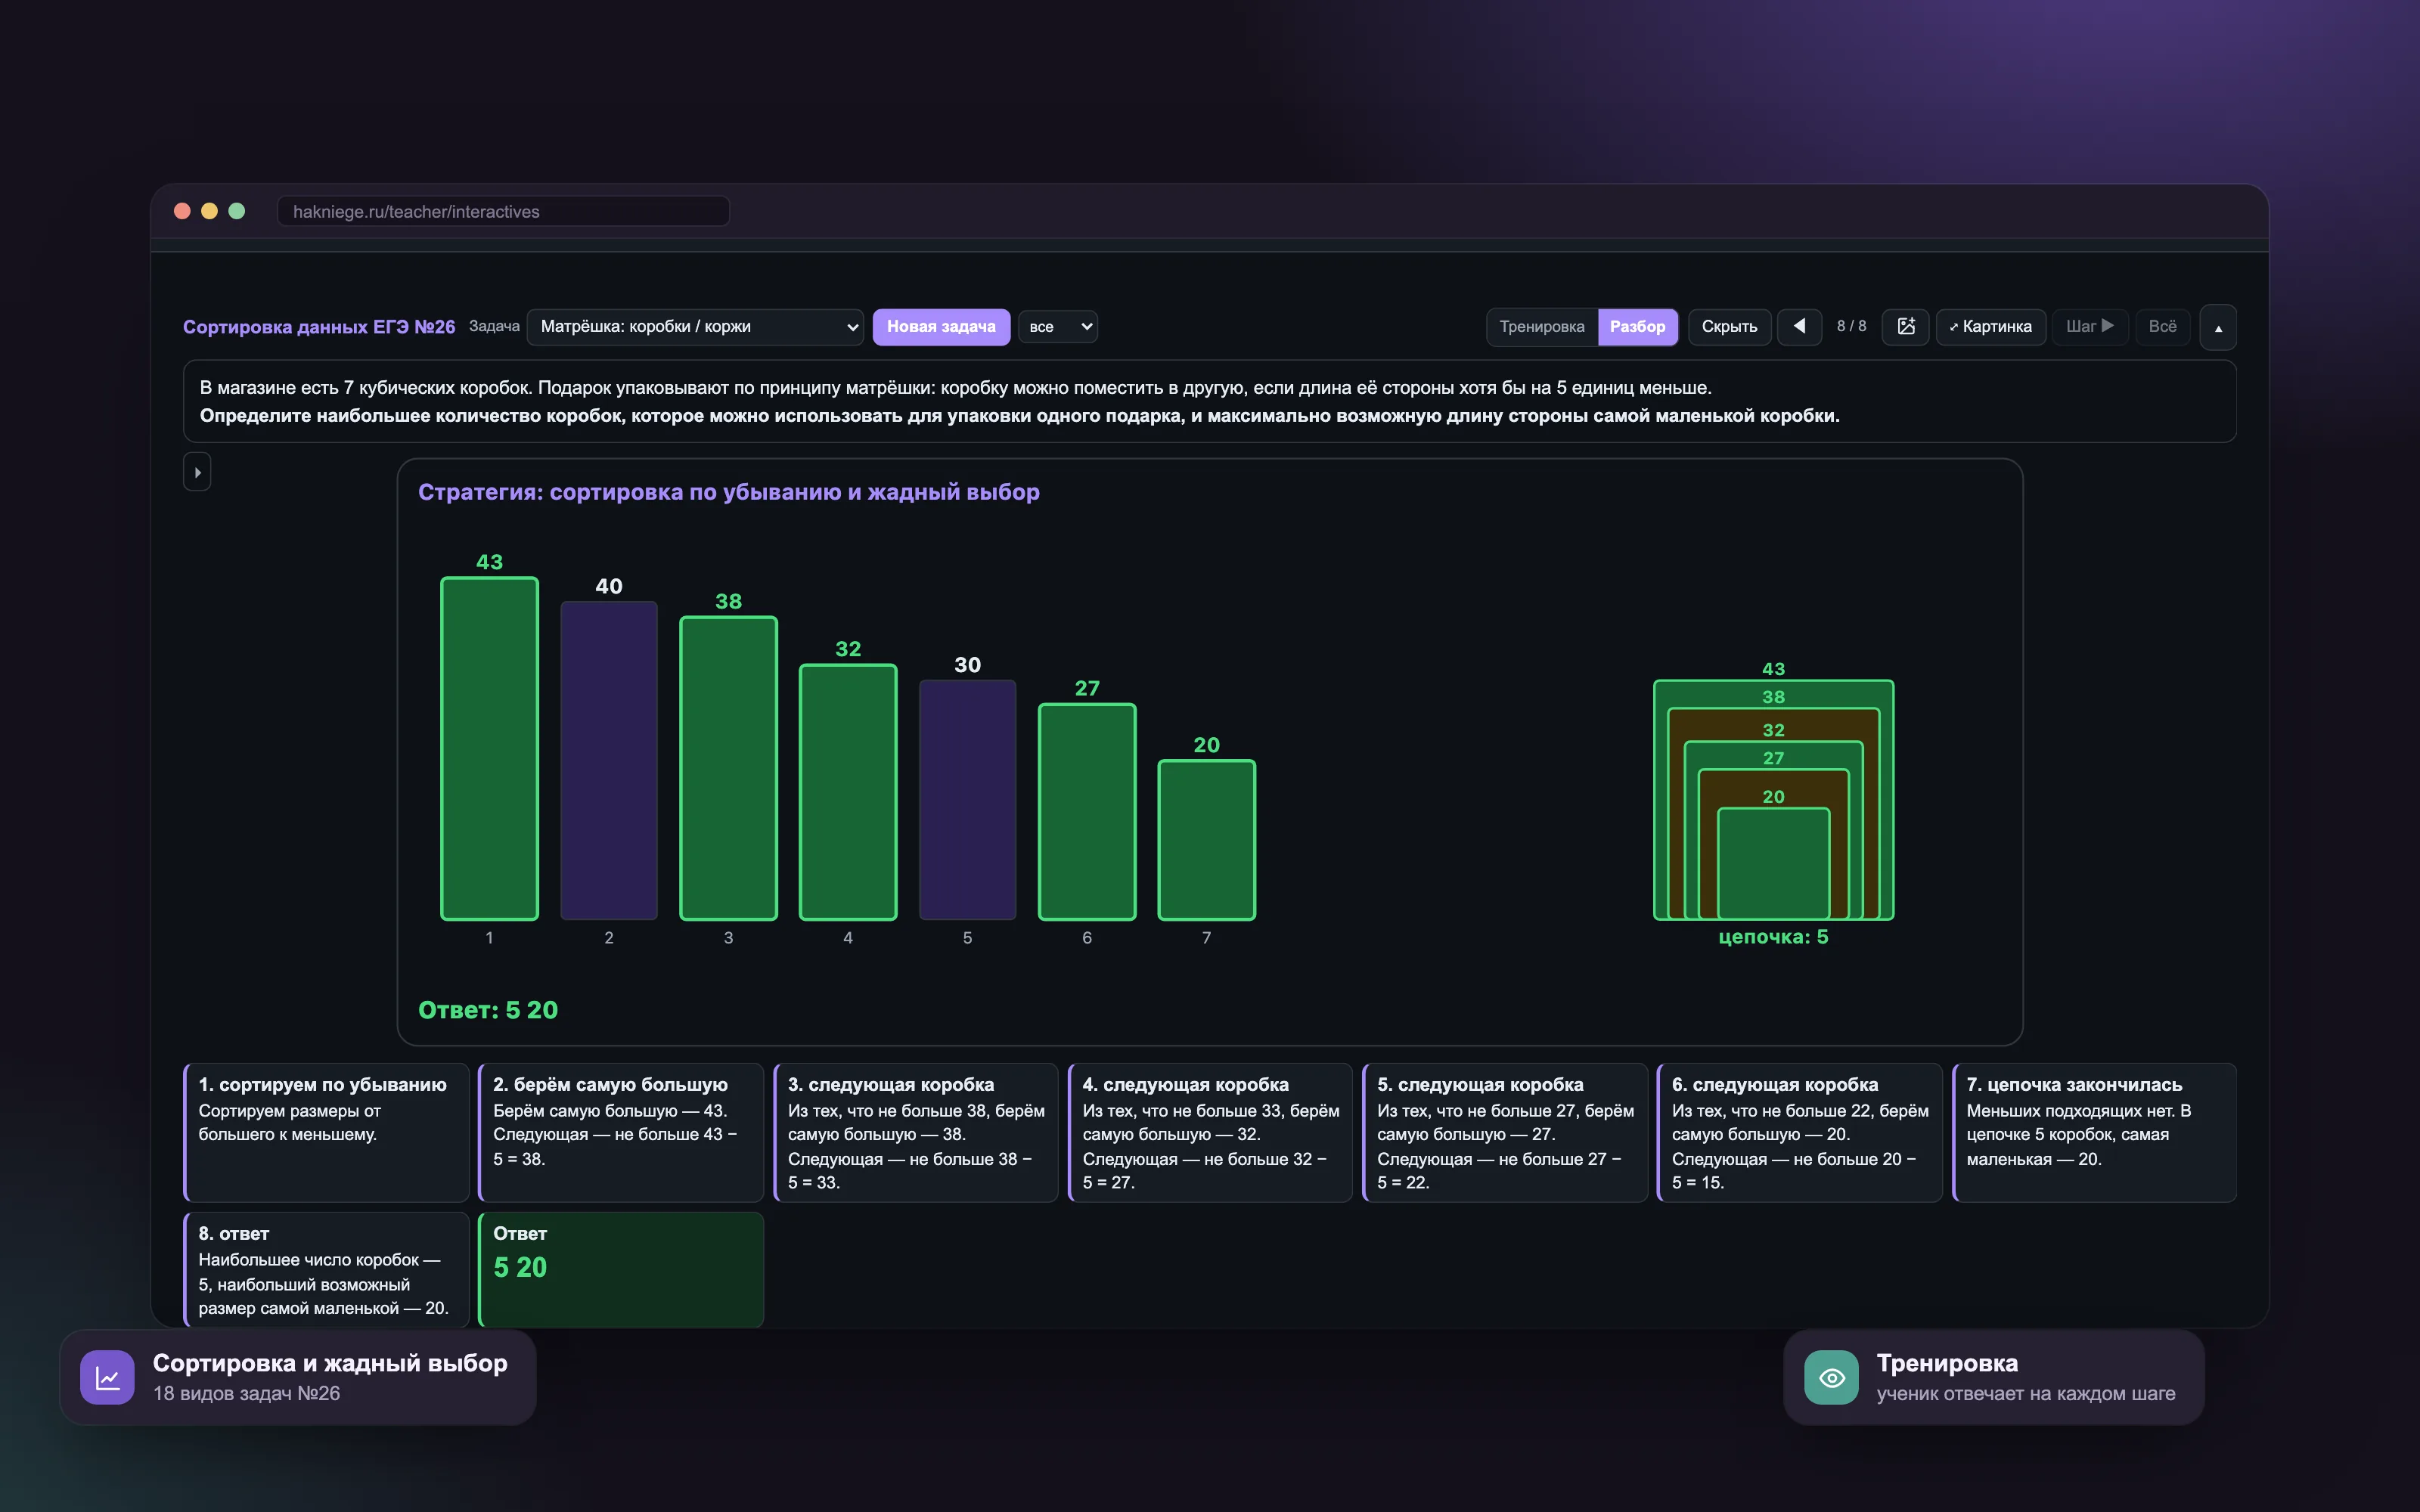The height and width of the screenshot is (1512, 2420).
Task: Click the "Стратегия: сортировка по убыванию" heading
Action: point(728,492)
